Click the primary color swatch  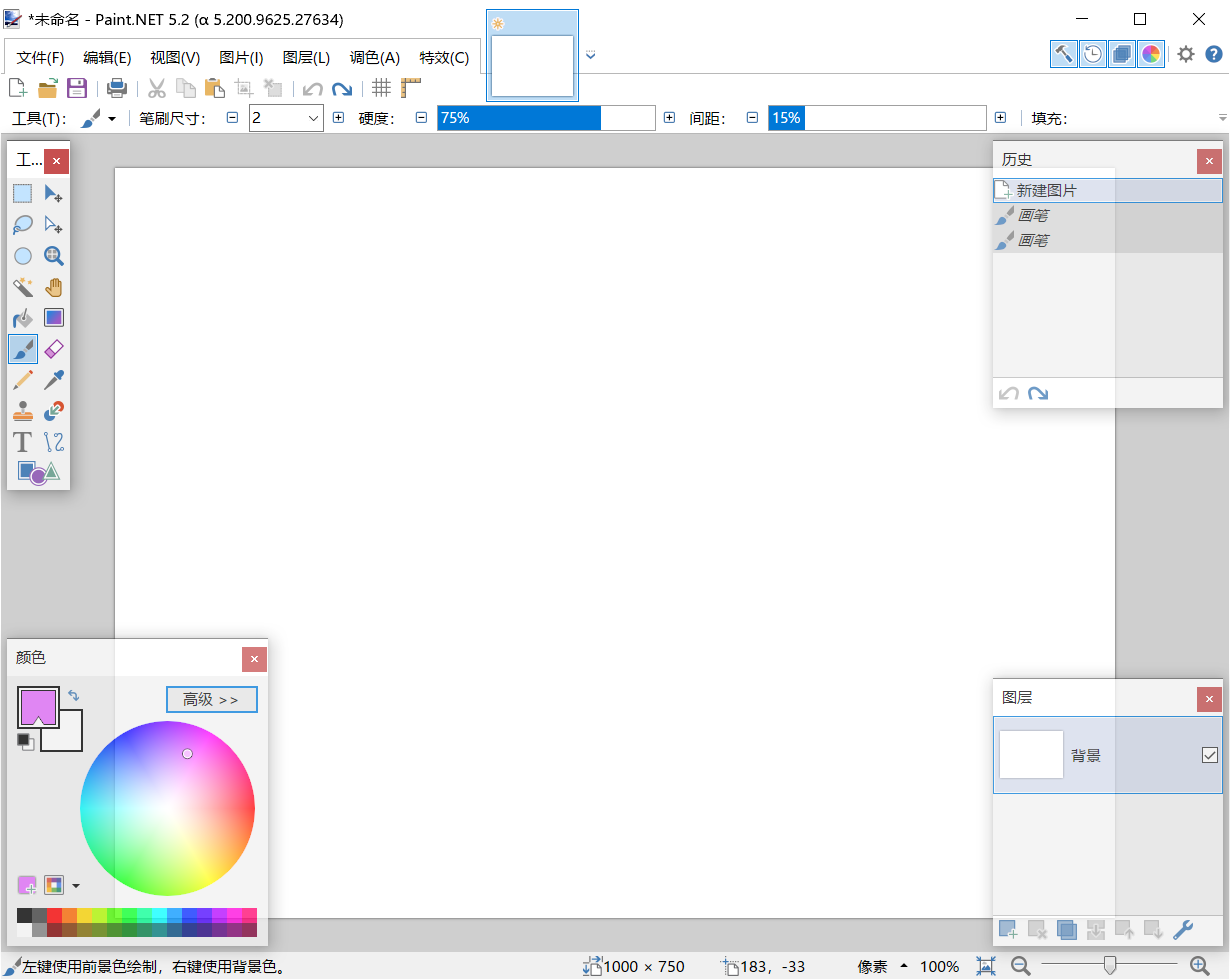pyautogui.click(x=38, y=706)
